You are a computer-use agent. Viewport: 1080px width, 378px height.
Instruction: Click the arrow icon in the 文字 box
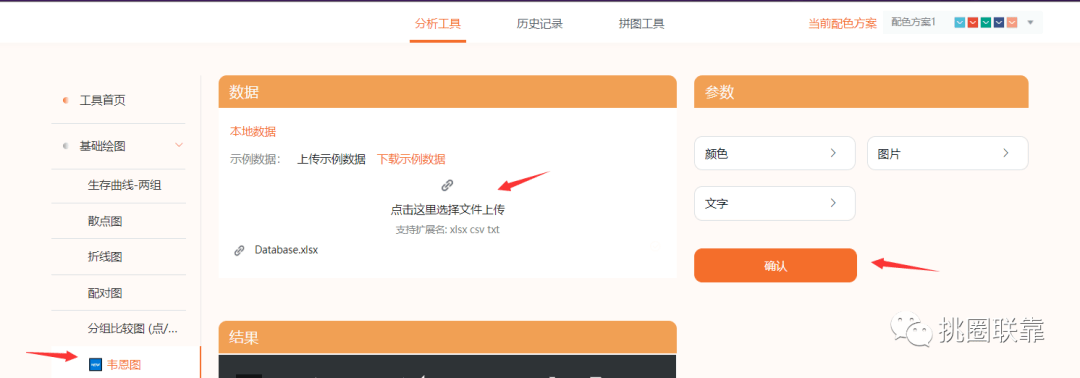[833, 203]
